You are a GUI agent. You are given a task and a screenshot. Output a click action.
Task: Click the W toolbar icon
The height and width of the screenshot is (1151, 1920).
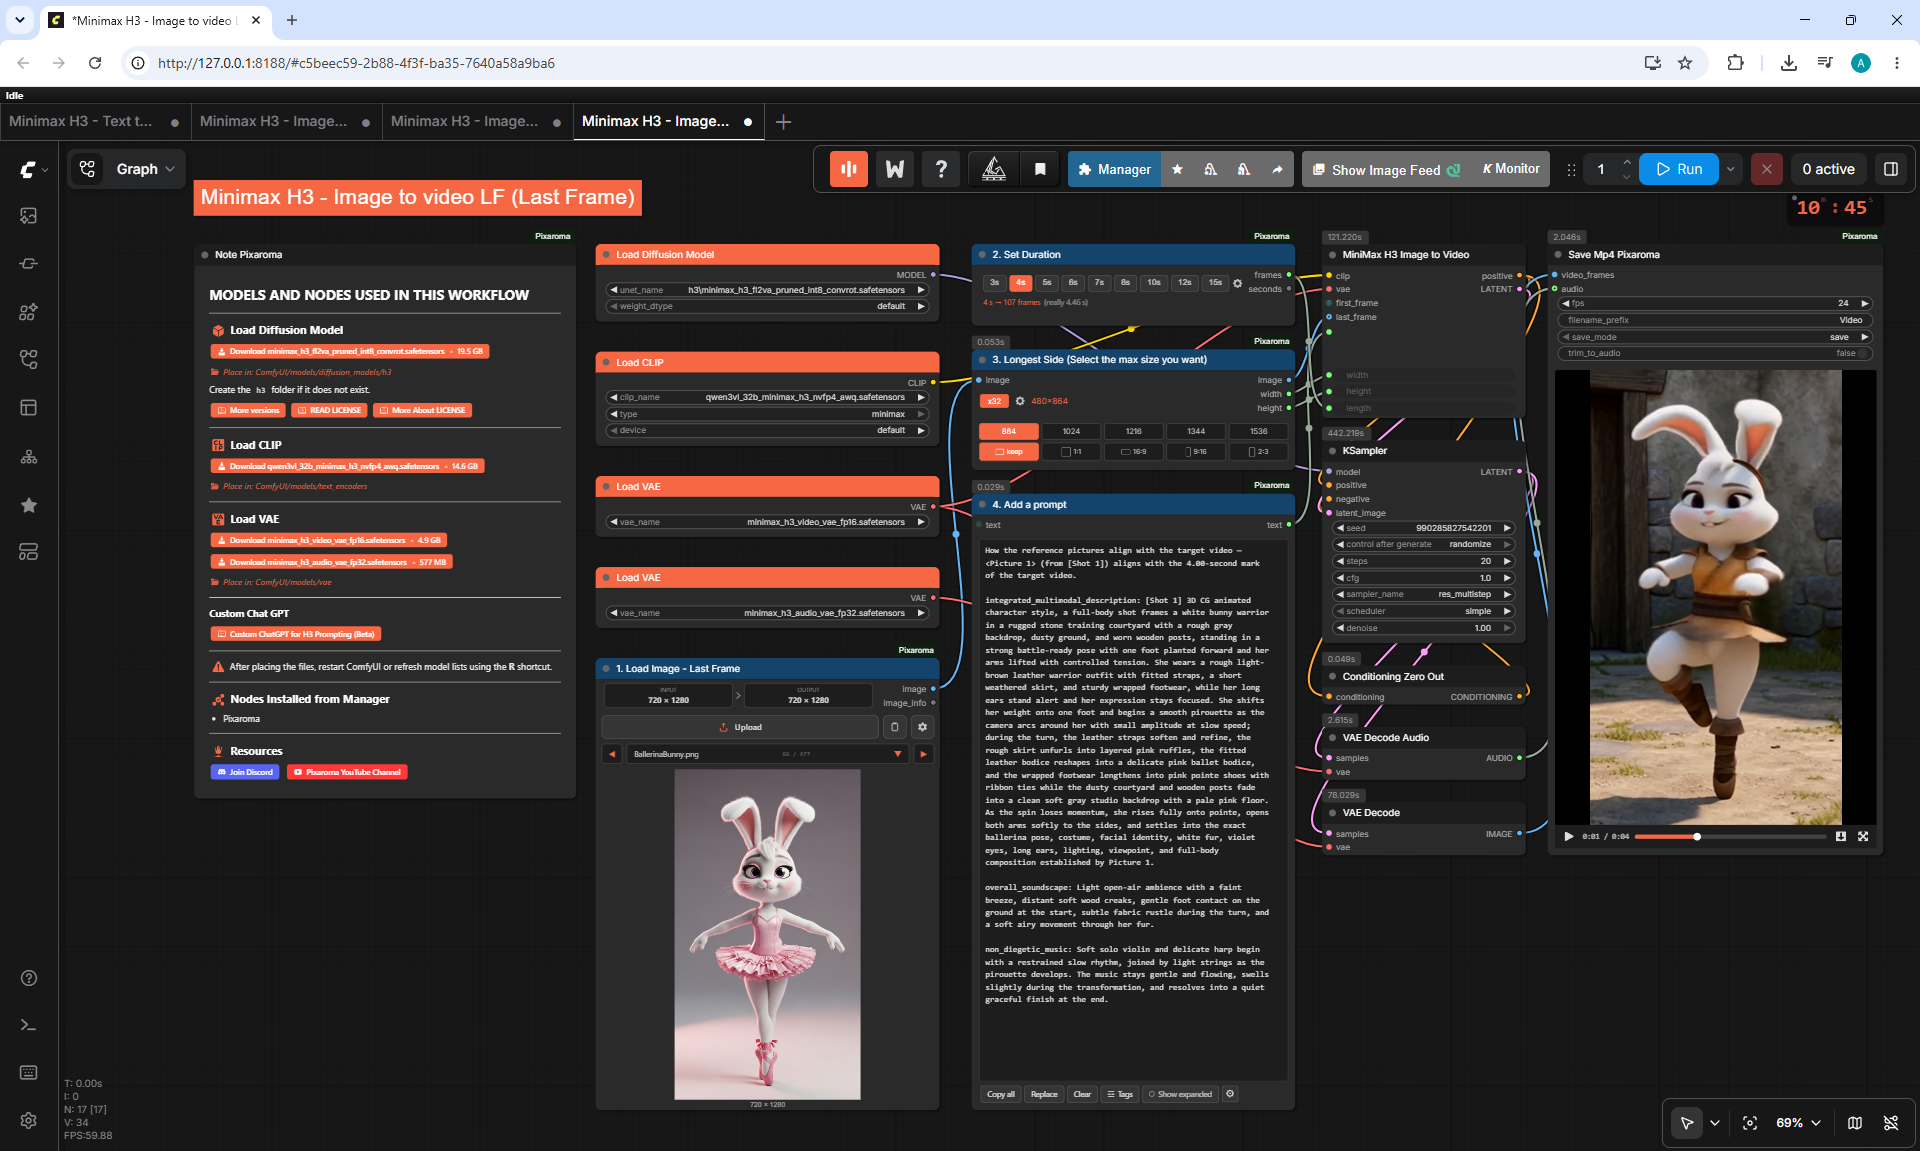pyautogui.click(x=895, y=170)
